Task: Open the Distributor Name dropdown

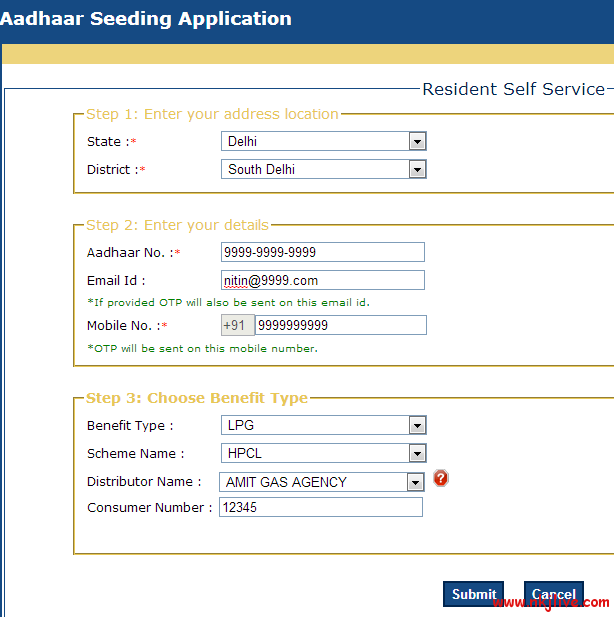Action: (x=322, y=482)
